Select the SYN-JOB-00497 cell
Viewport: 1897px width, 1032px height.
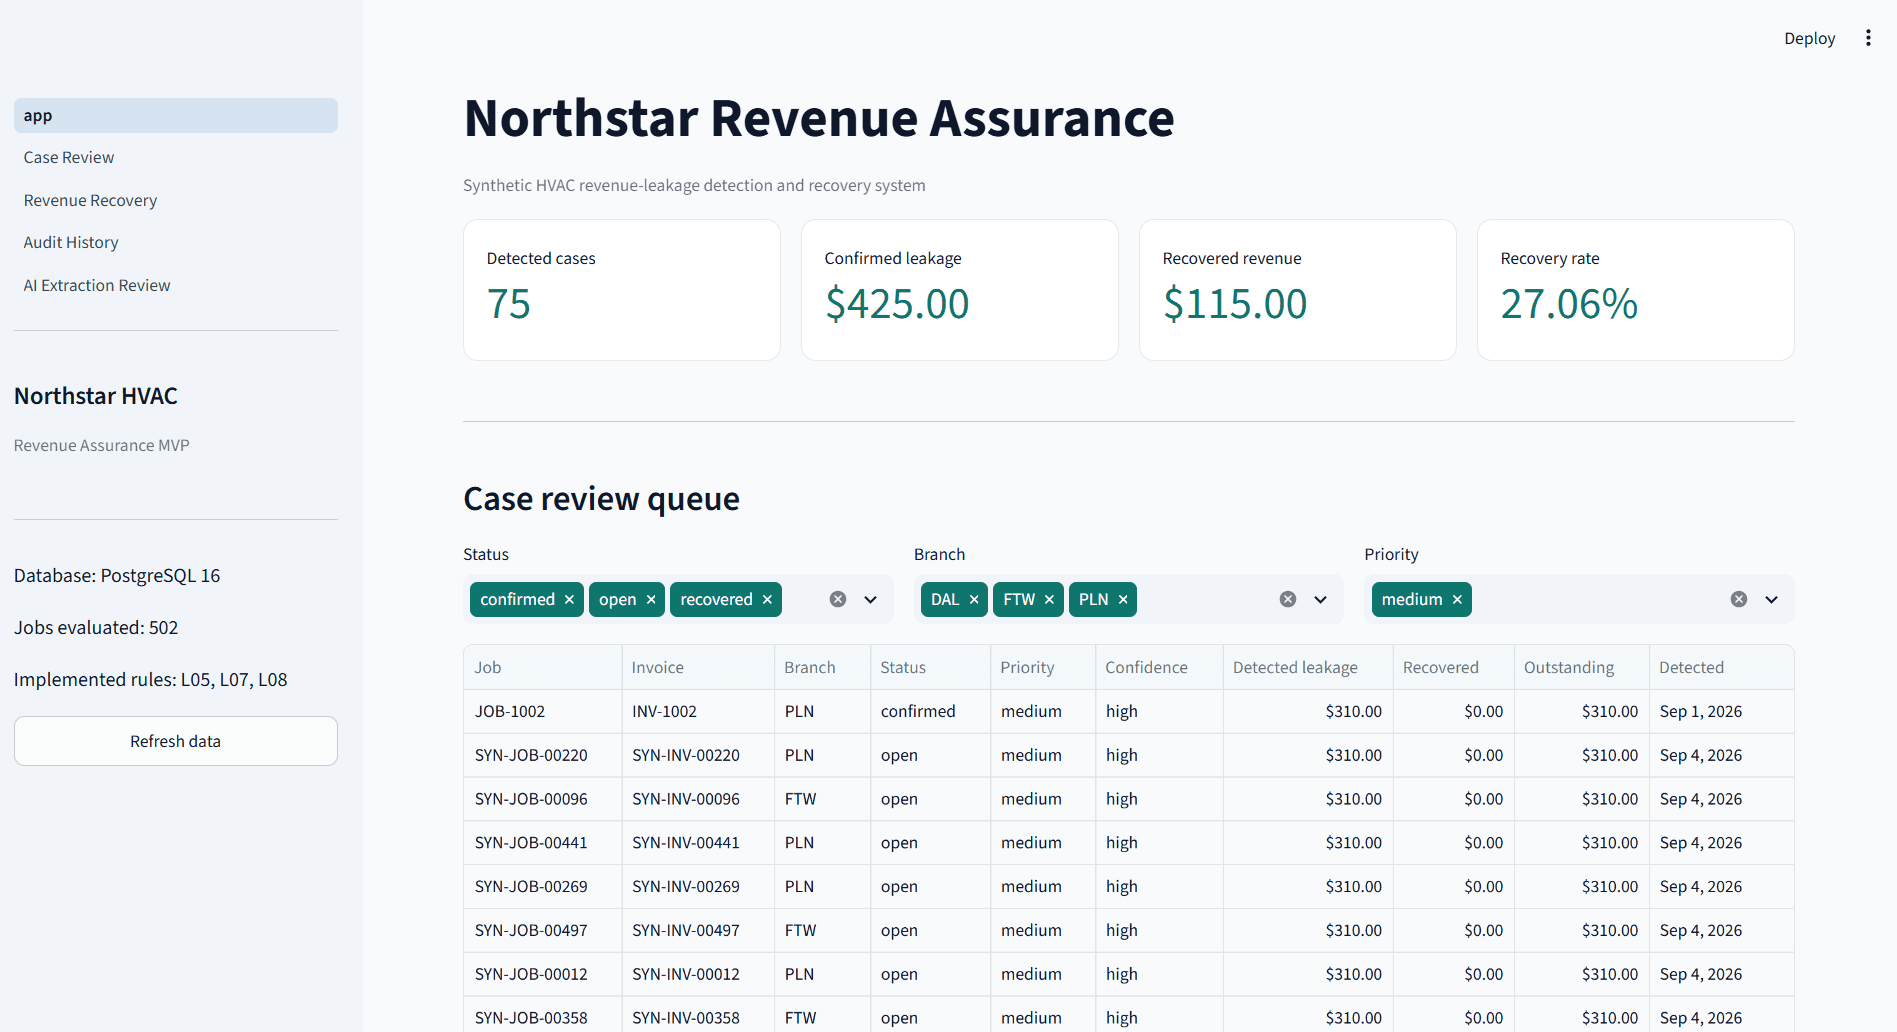tap(543, 930)
